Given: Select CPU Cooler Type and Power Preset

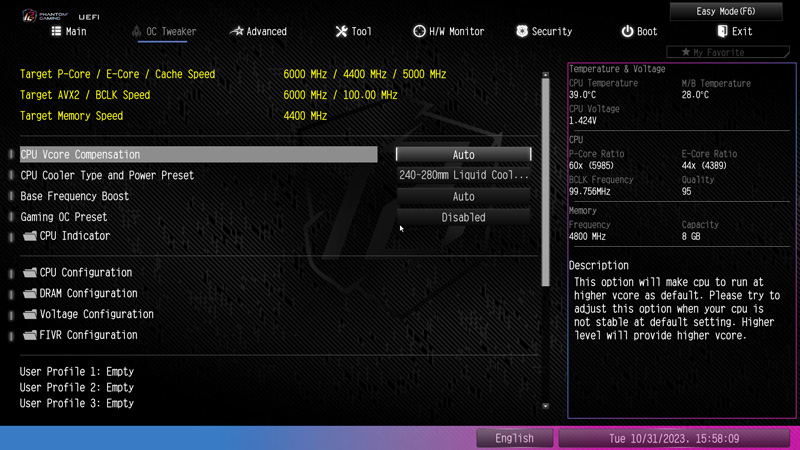Looking at the screenshot, I should 107,176.
